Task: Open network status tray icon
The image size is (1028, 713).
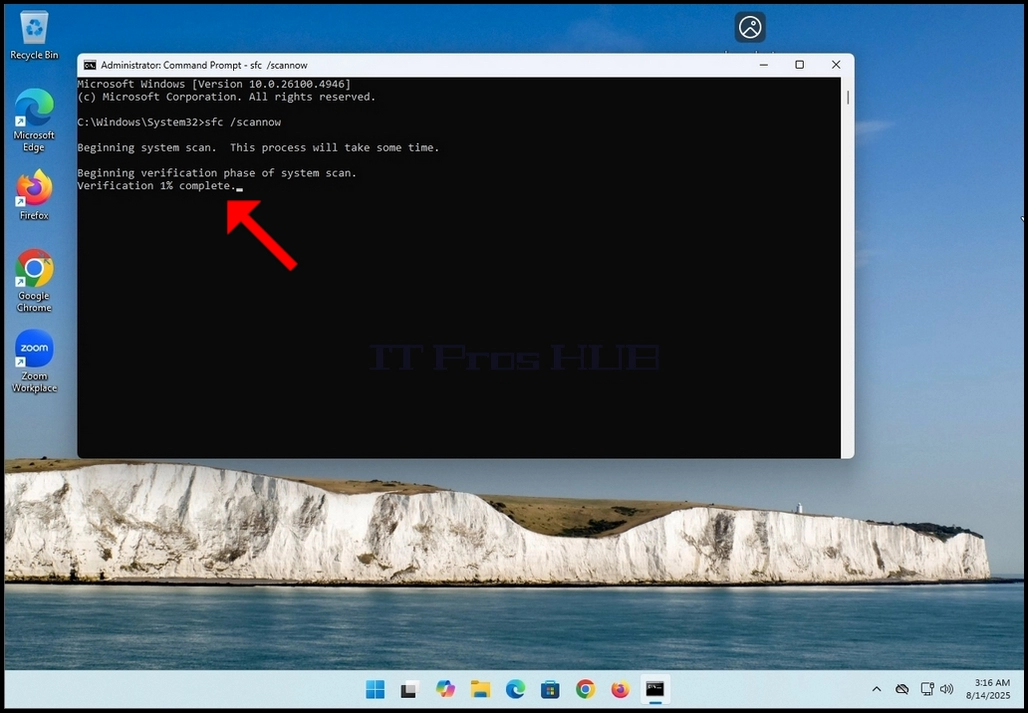Action: (927, 689)
